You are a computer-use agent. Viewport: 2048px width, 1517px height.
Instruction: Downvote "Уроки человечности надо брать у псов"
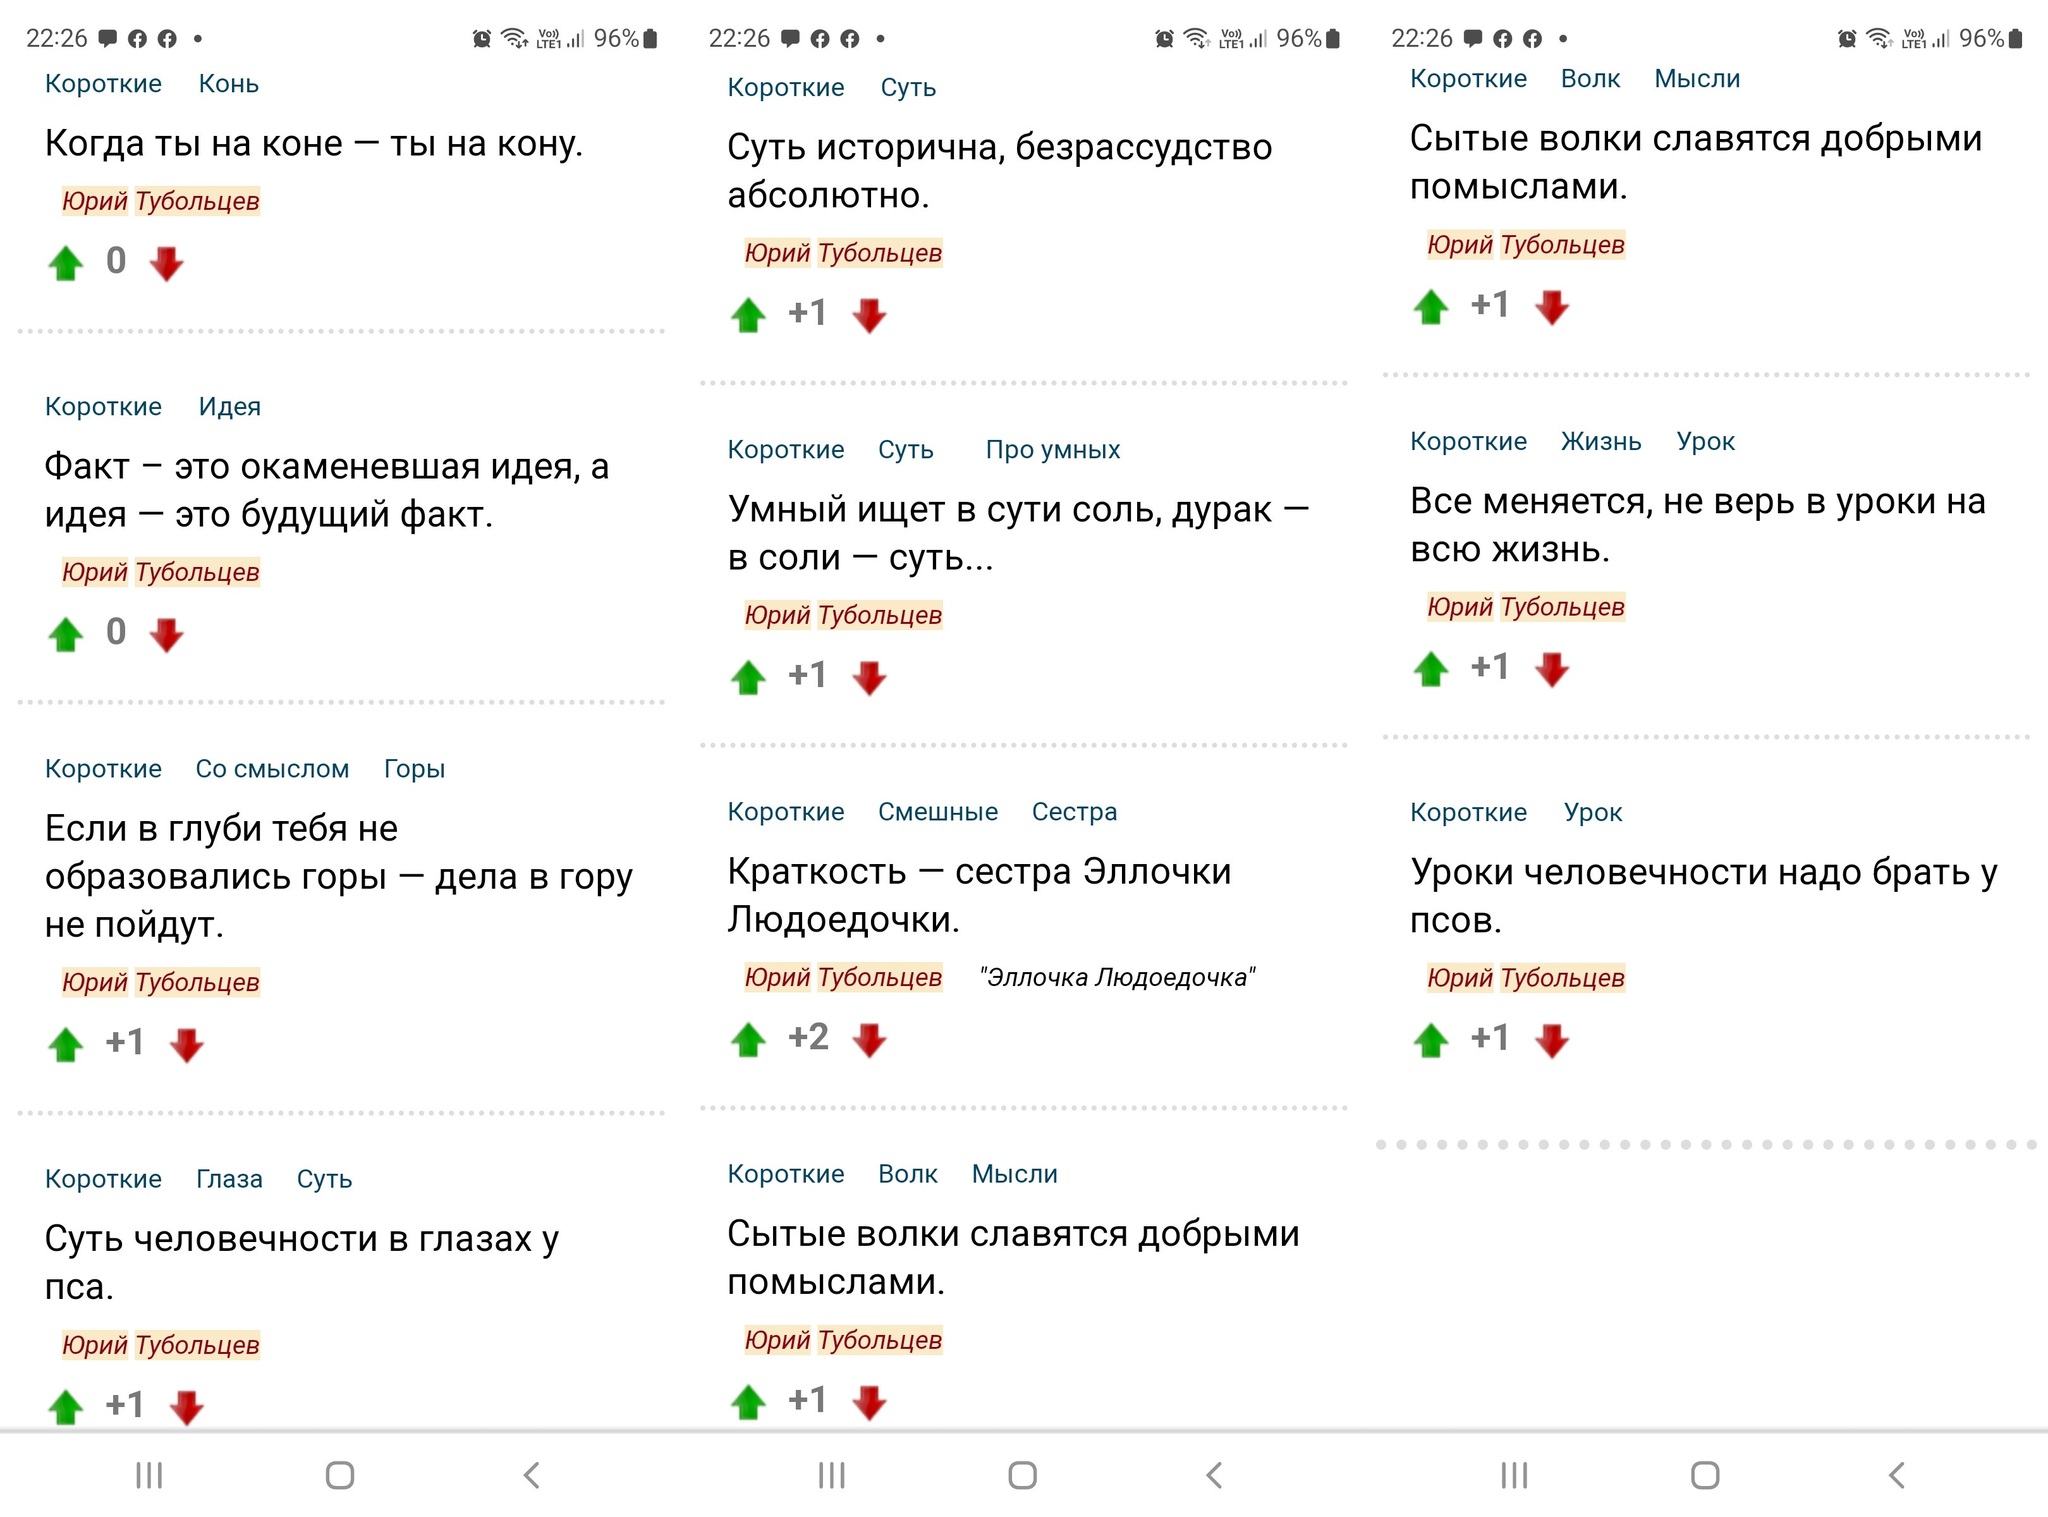coord(1552,1040)
